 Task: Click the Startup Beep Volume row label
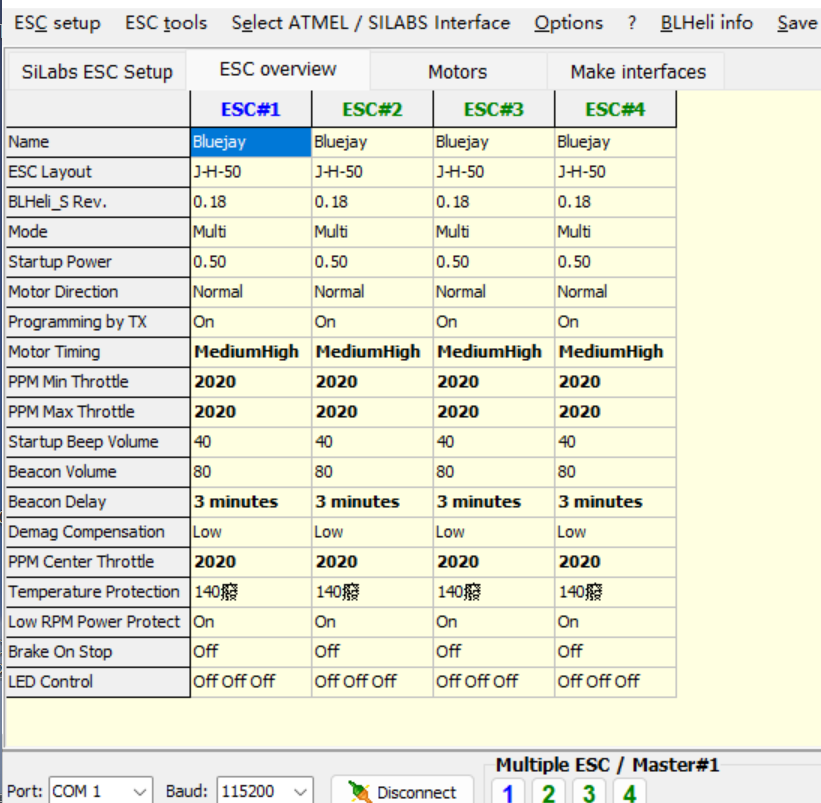point(98,442)
